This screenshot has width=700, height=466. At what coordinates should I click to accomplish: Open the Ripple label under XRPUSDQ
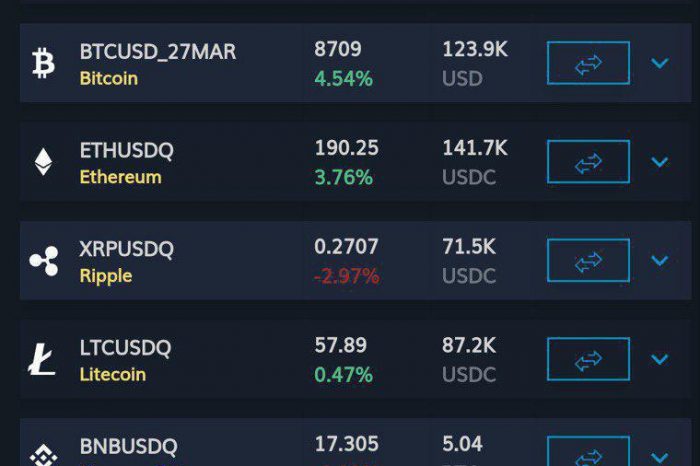point(106,276)
